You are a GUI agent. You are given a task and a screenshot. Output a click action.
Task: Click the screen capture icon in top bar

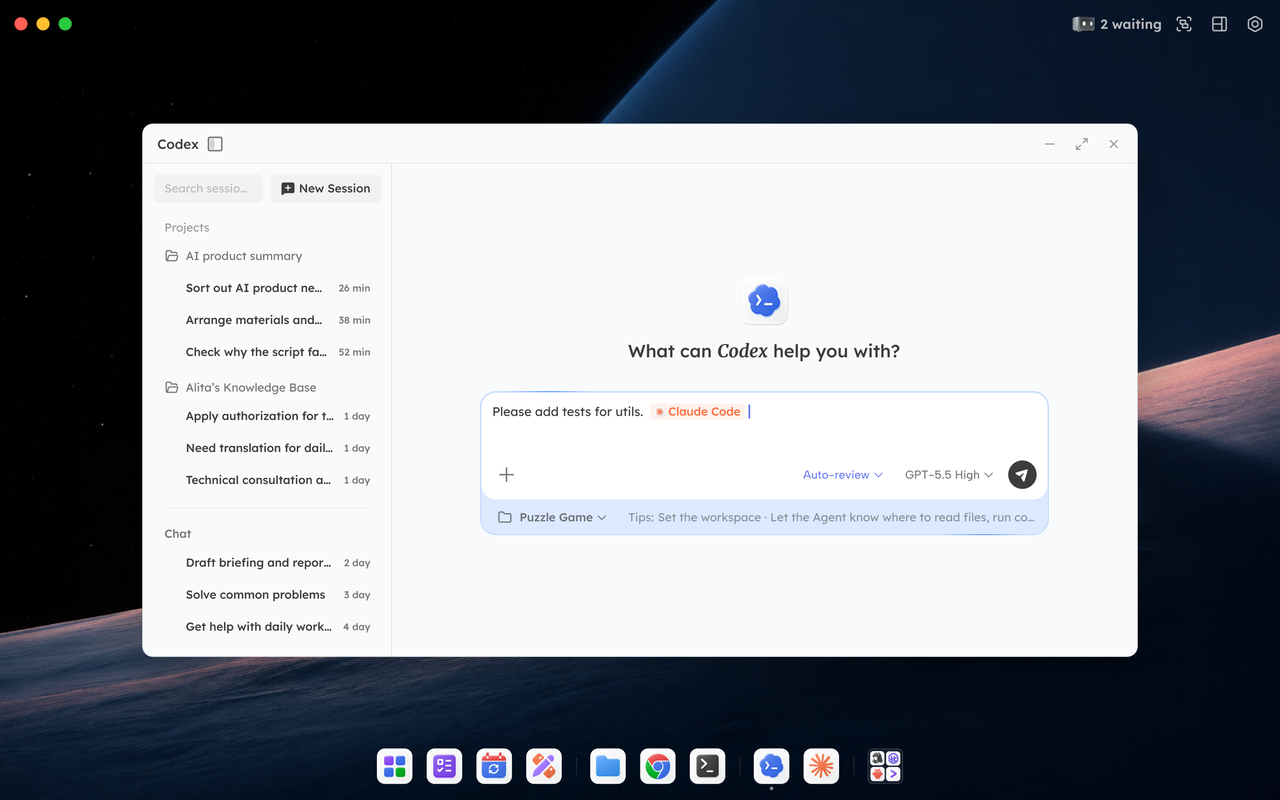pyautogui.click(x=1184, y=24)
